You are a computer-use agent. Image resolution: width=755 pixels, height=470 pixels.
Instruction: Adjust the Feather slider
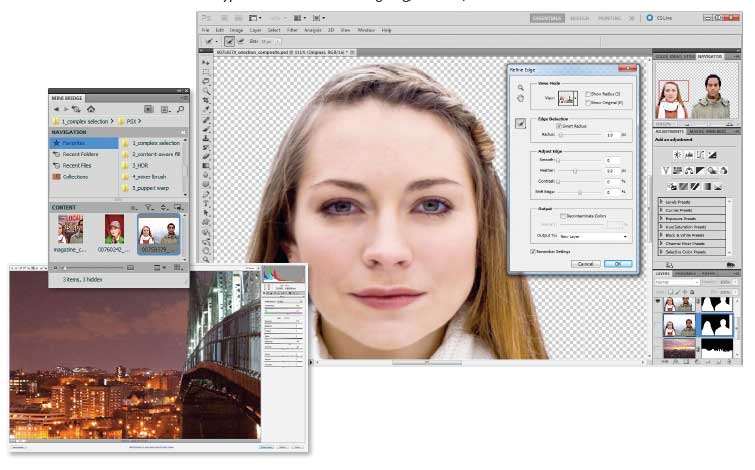[x=574, y=172]
